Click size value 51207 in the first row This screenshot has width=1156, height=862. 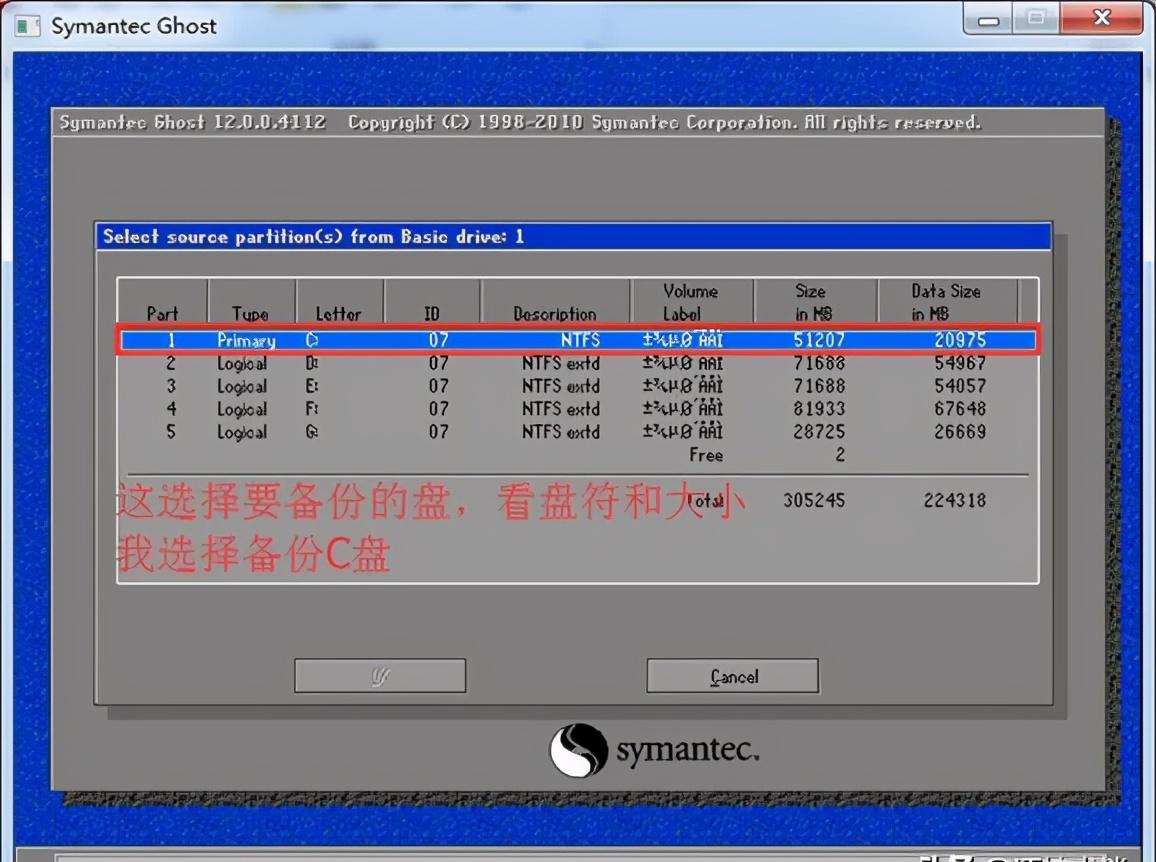(819, 340)
